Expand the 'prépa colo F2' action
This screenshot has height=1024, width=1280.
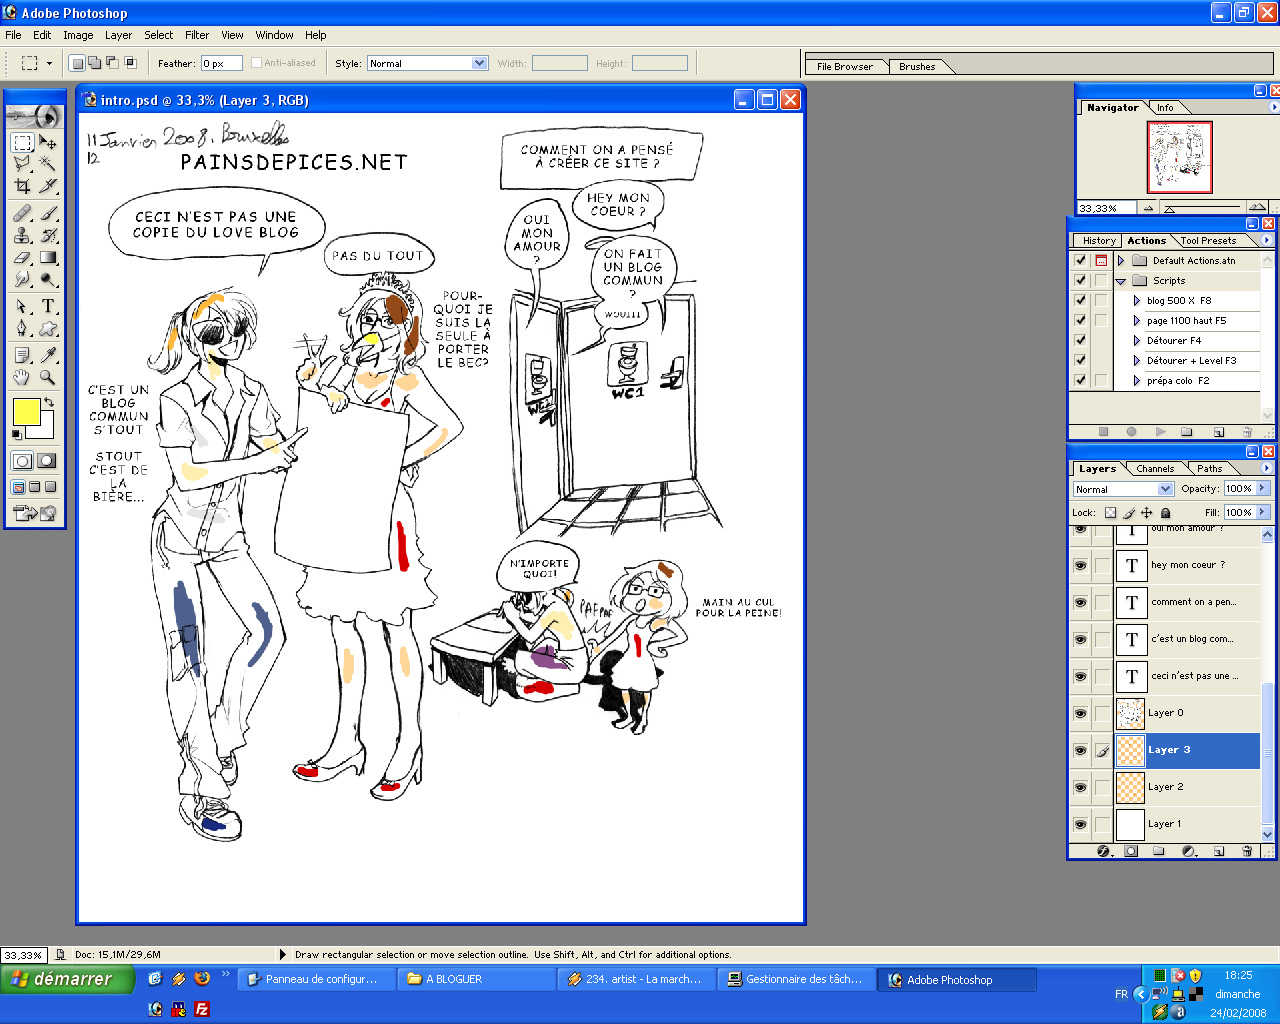coord(1137,381)
